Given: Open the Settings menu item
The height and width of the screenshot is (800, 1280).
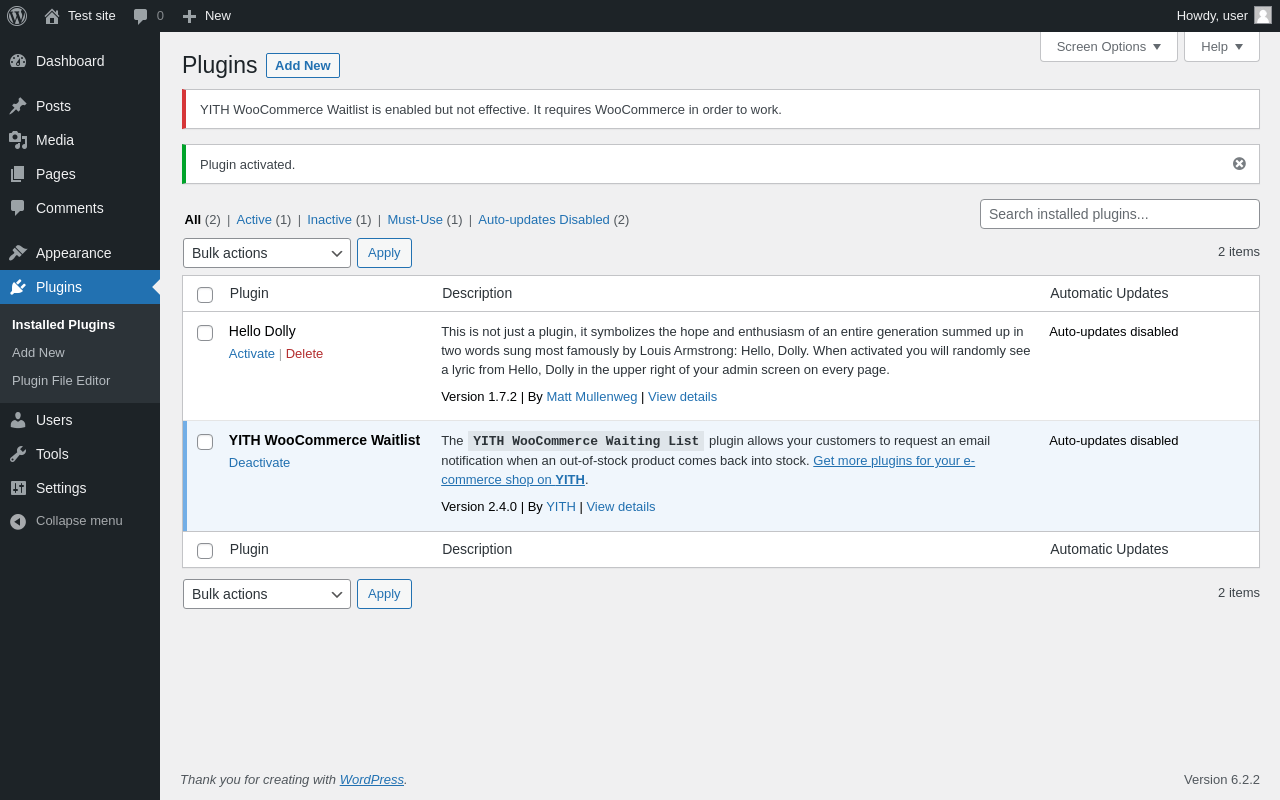Looking at the screenshot, I should pos(61,488).
